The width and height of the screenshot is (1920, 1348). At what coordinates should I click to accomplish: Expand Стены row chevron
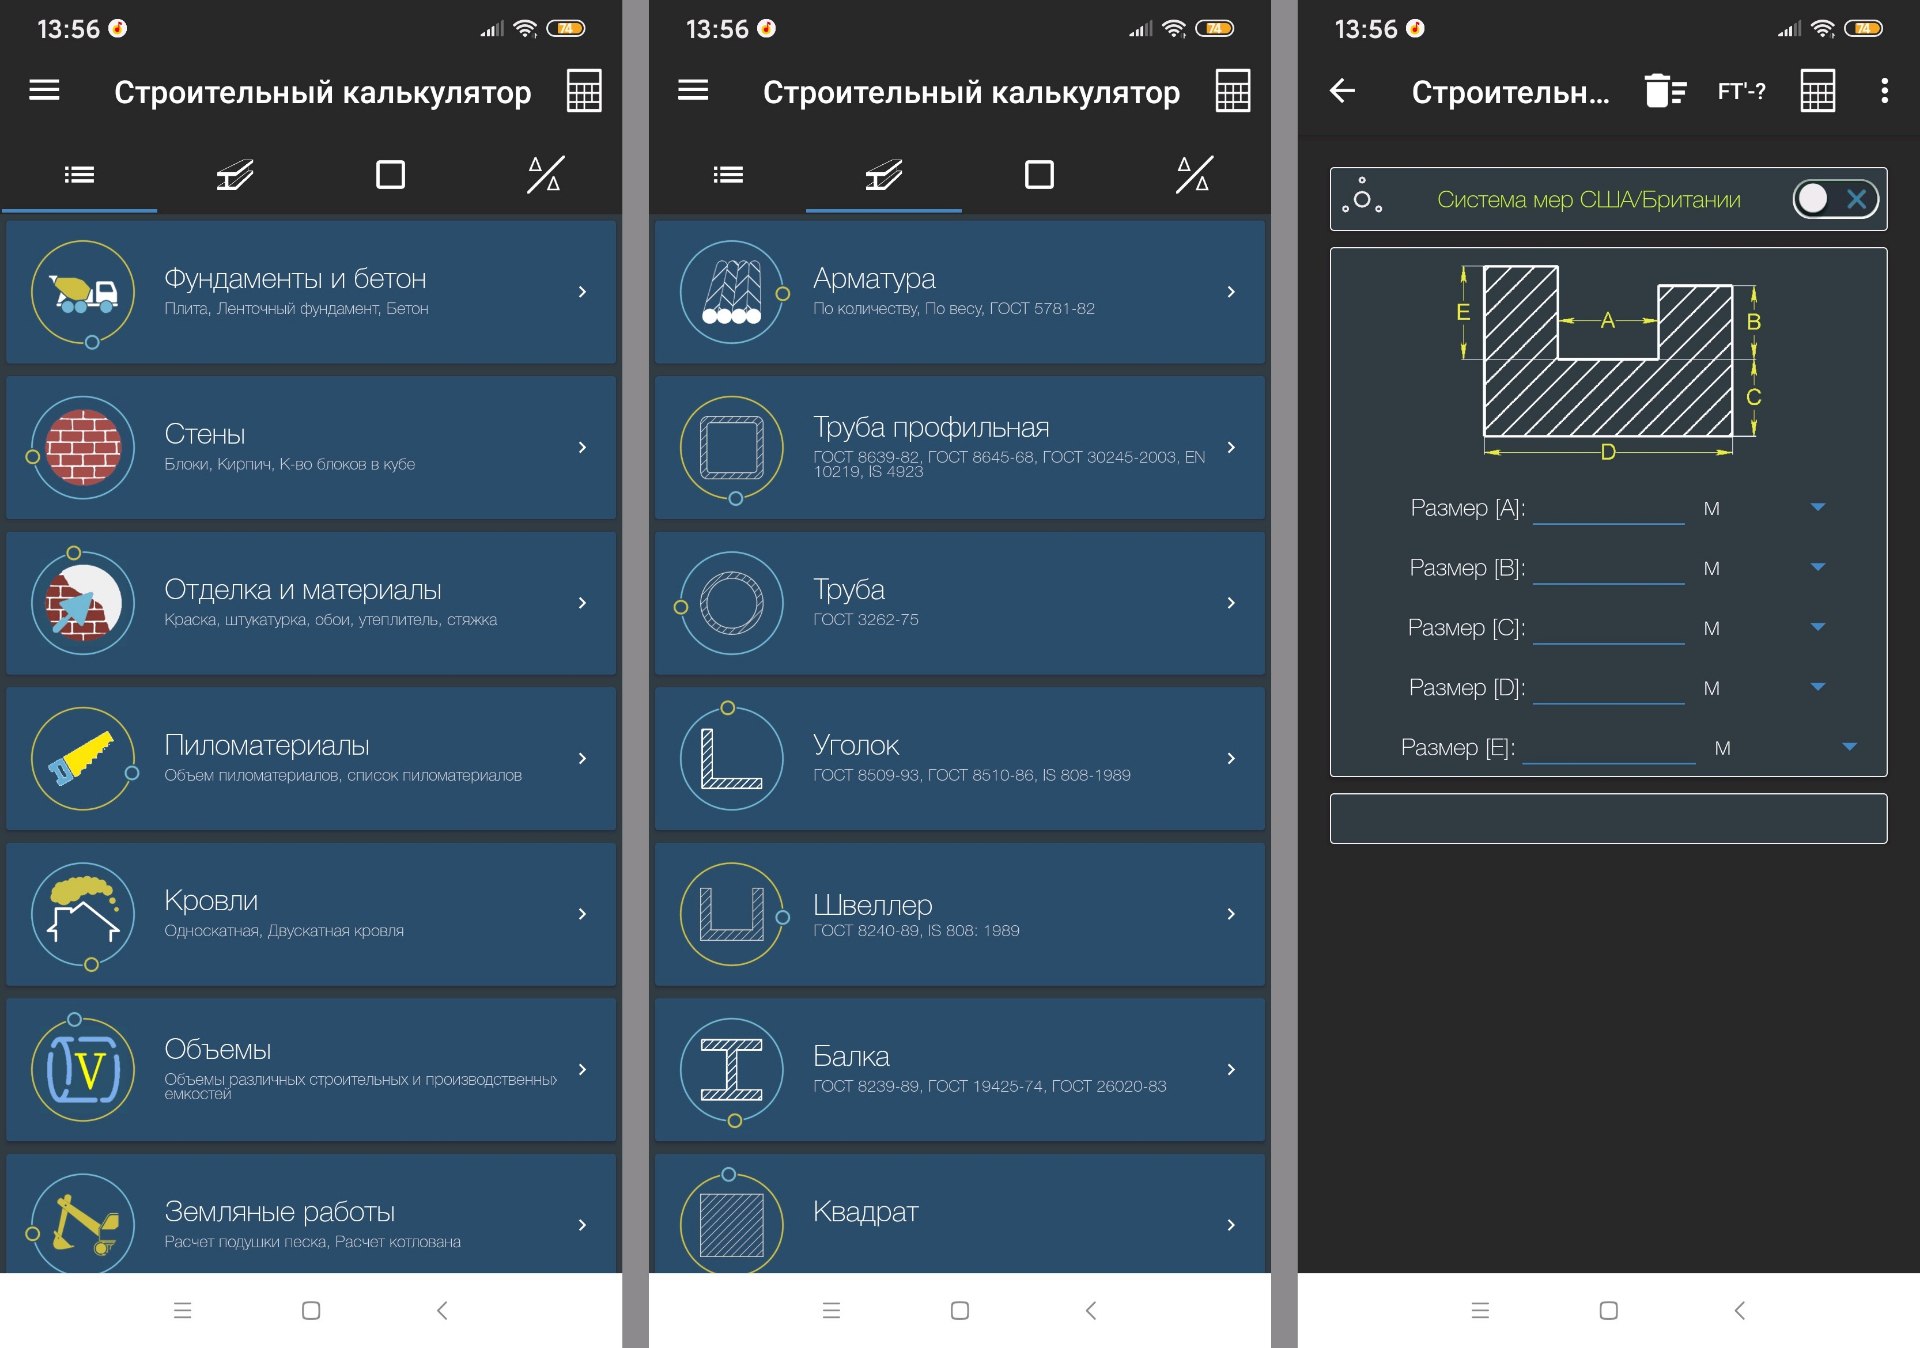coord(582,447)
